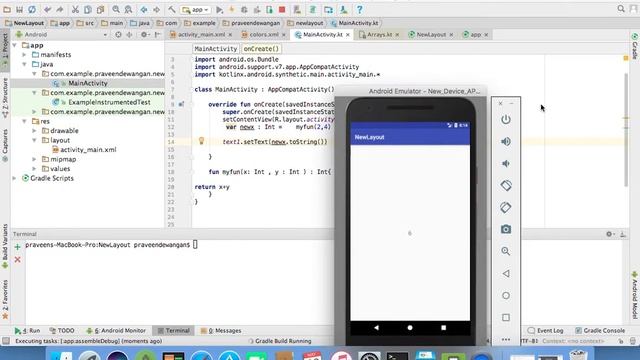Expand the Gradle Scripts node
This screenshot has width=640, height=360.
(15, 178)
